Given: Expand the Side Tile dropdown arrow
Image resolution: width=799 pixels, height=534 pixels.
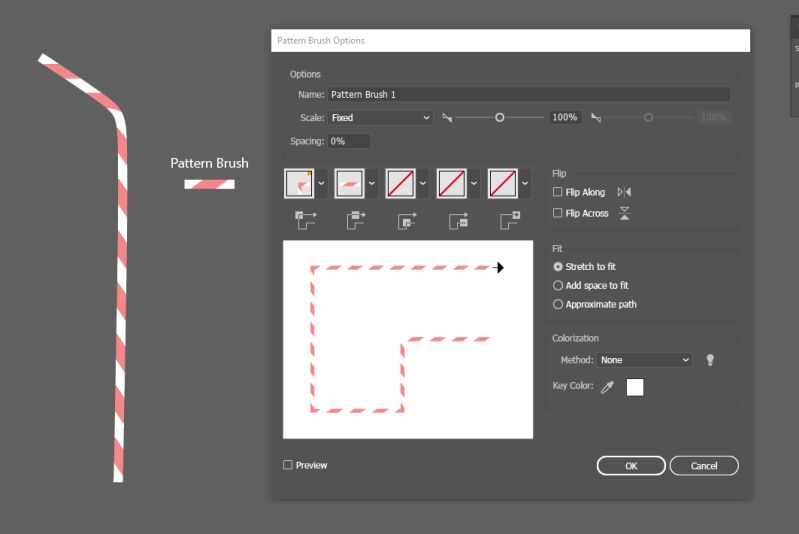Looking at the screenshot, I should [x=372, y=183].
